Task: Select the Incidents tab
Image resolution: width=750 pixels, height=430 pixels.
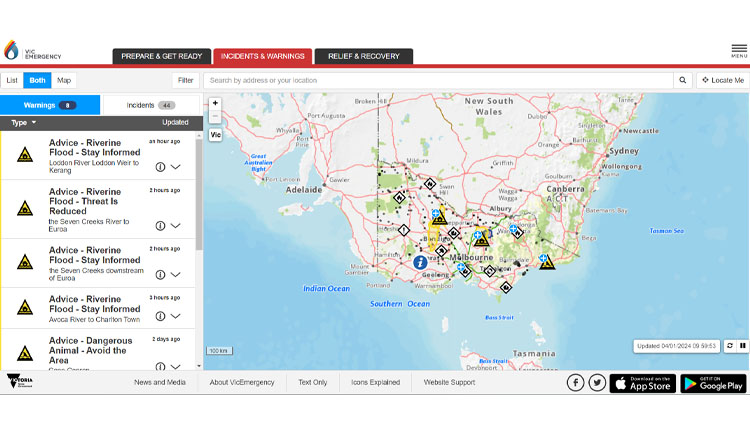Action: click(x=151, y=105)
